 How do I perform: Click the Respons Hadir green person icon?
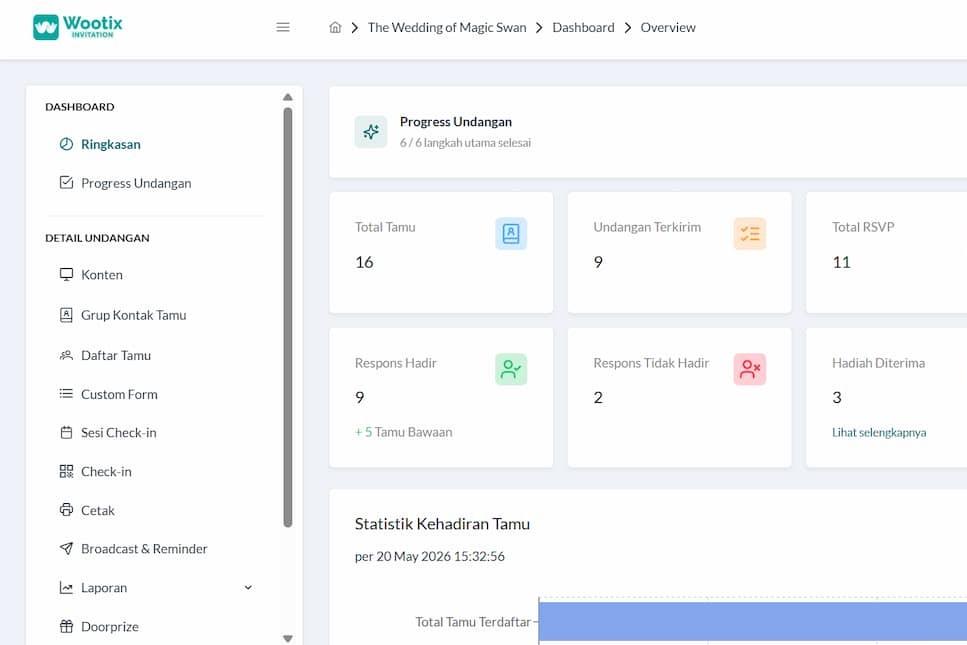point(511,369)
